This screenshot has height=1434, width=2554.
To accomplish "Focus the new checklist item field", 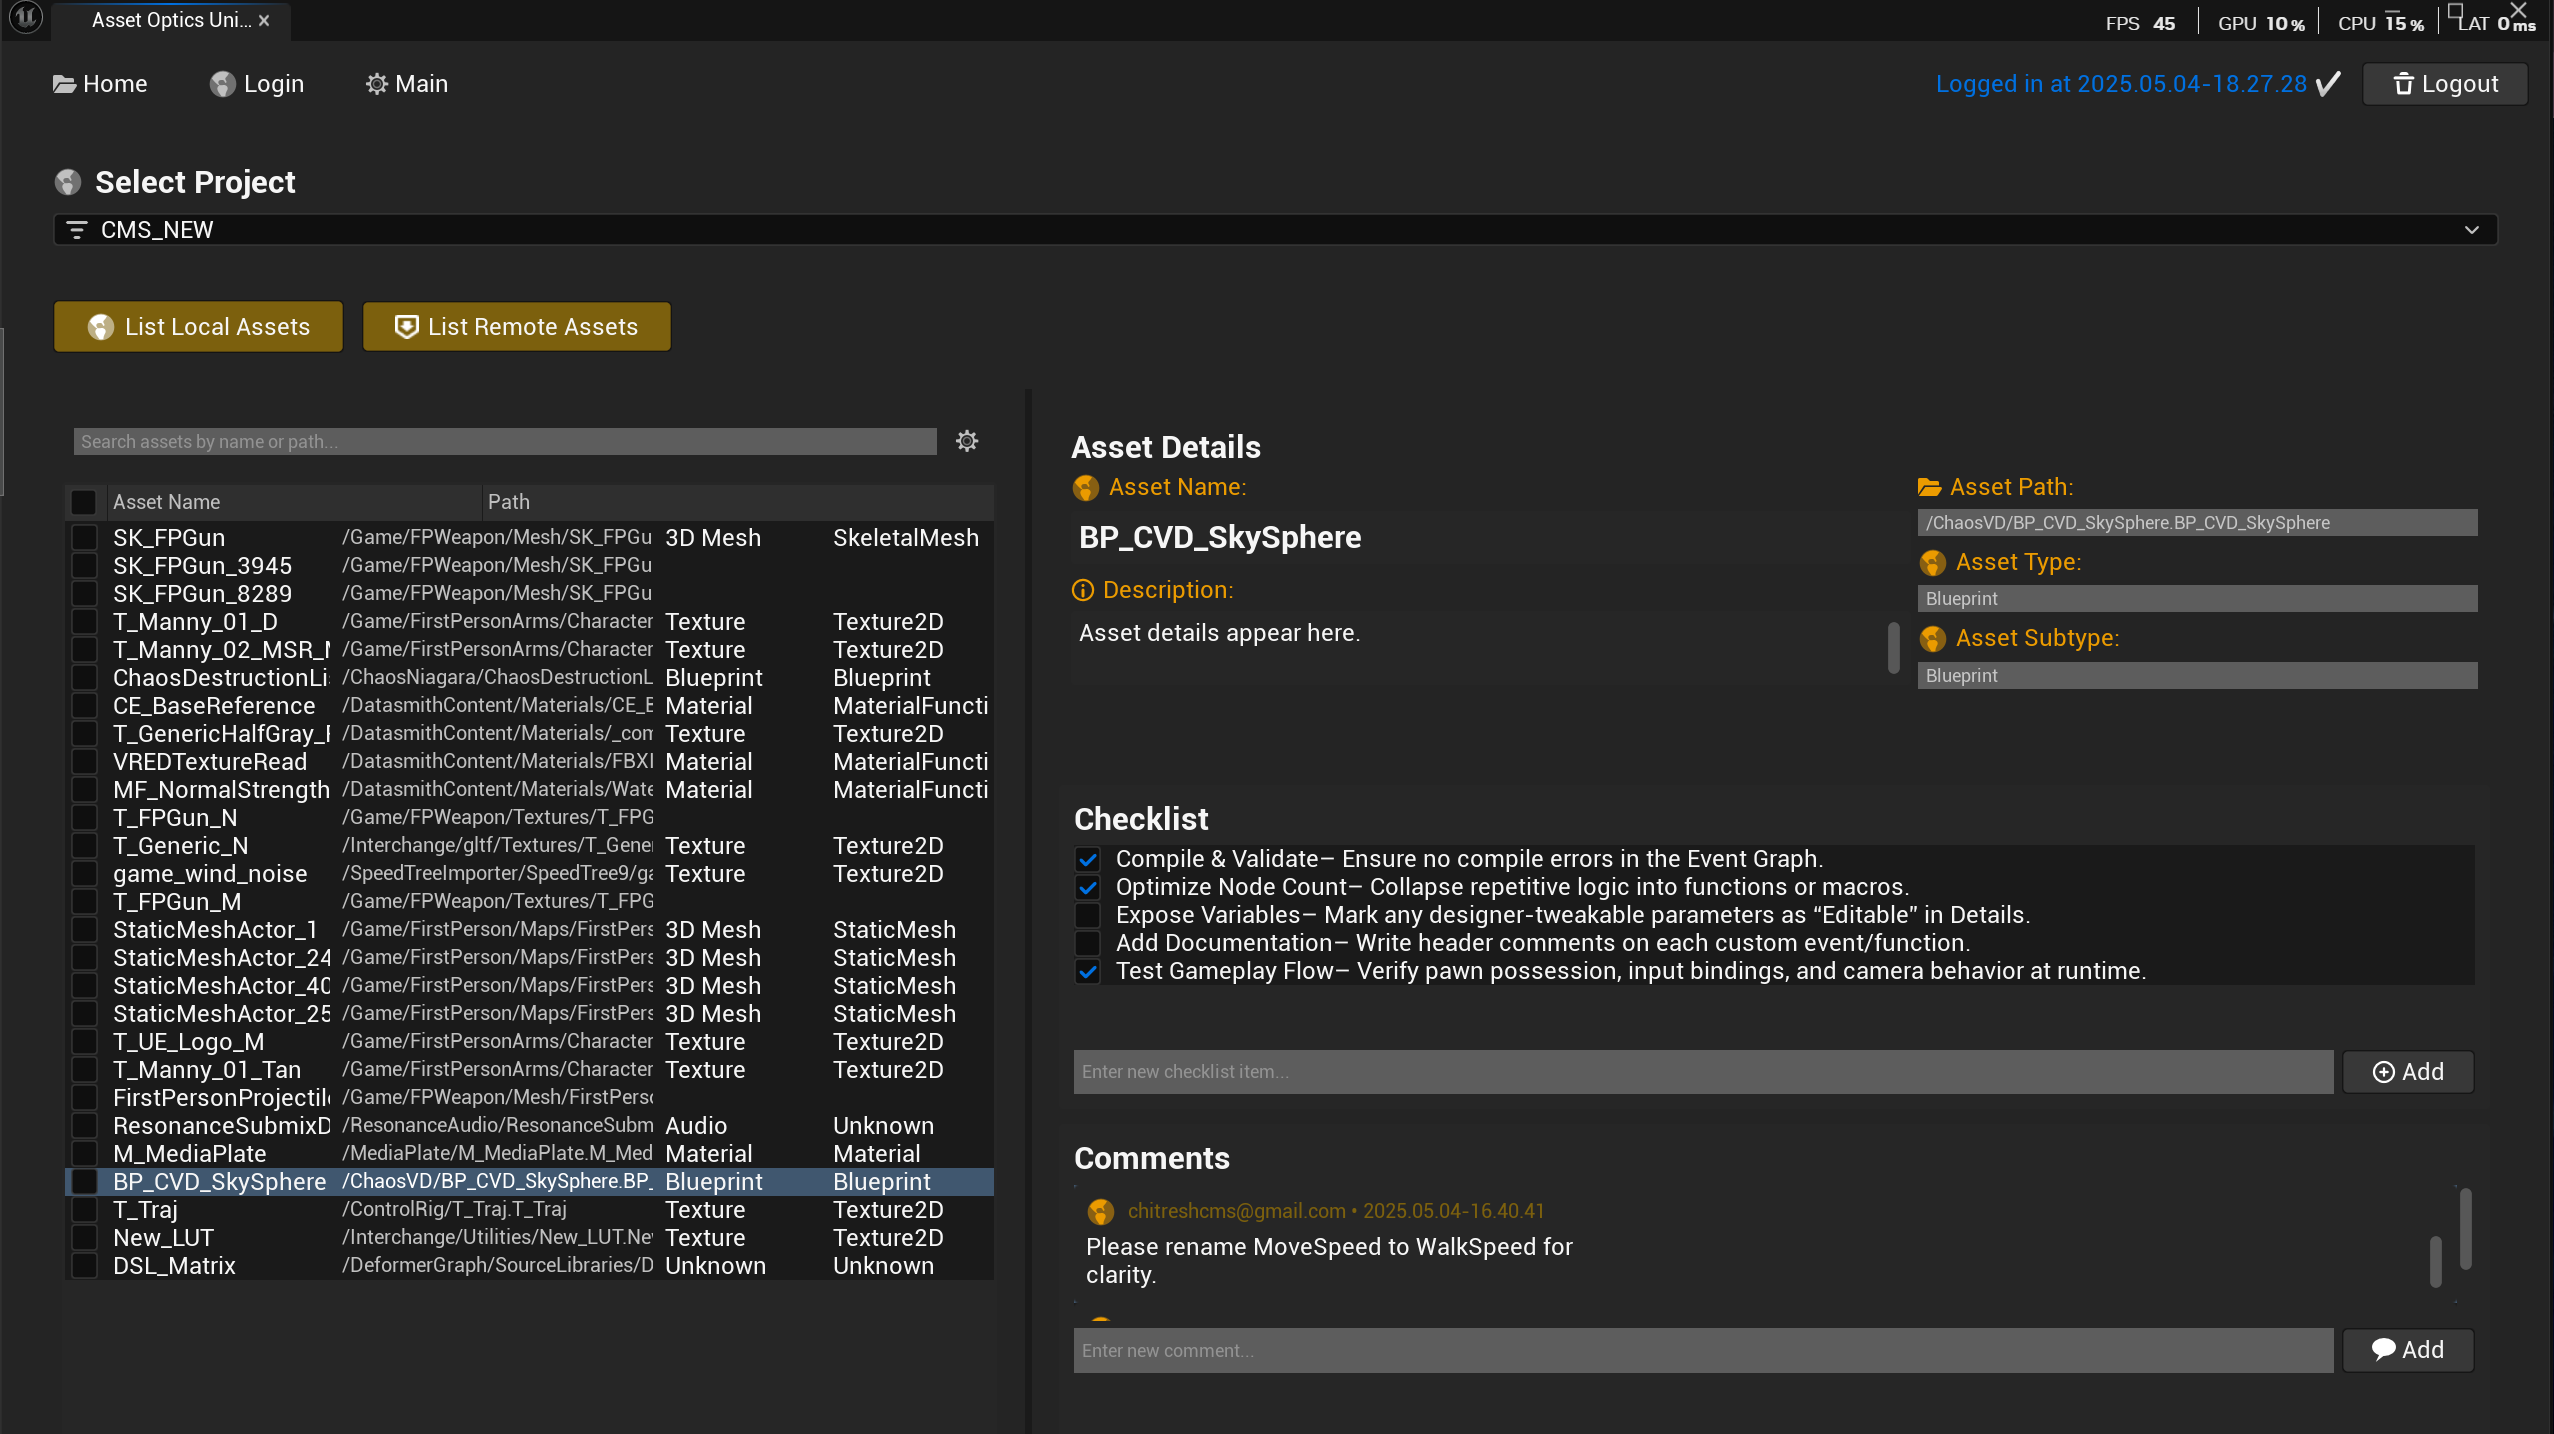I will (1703, 1072).
